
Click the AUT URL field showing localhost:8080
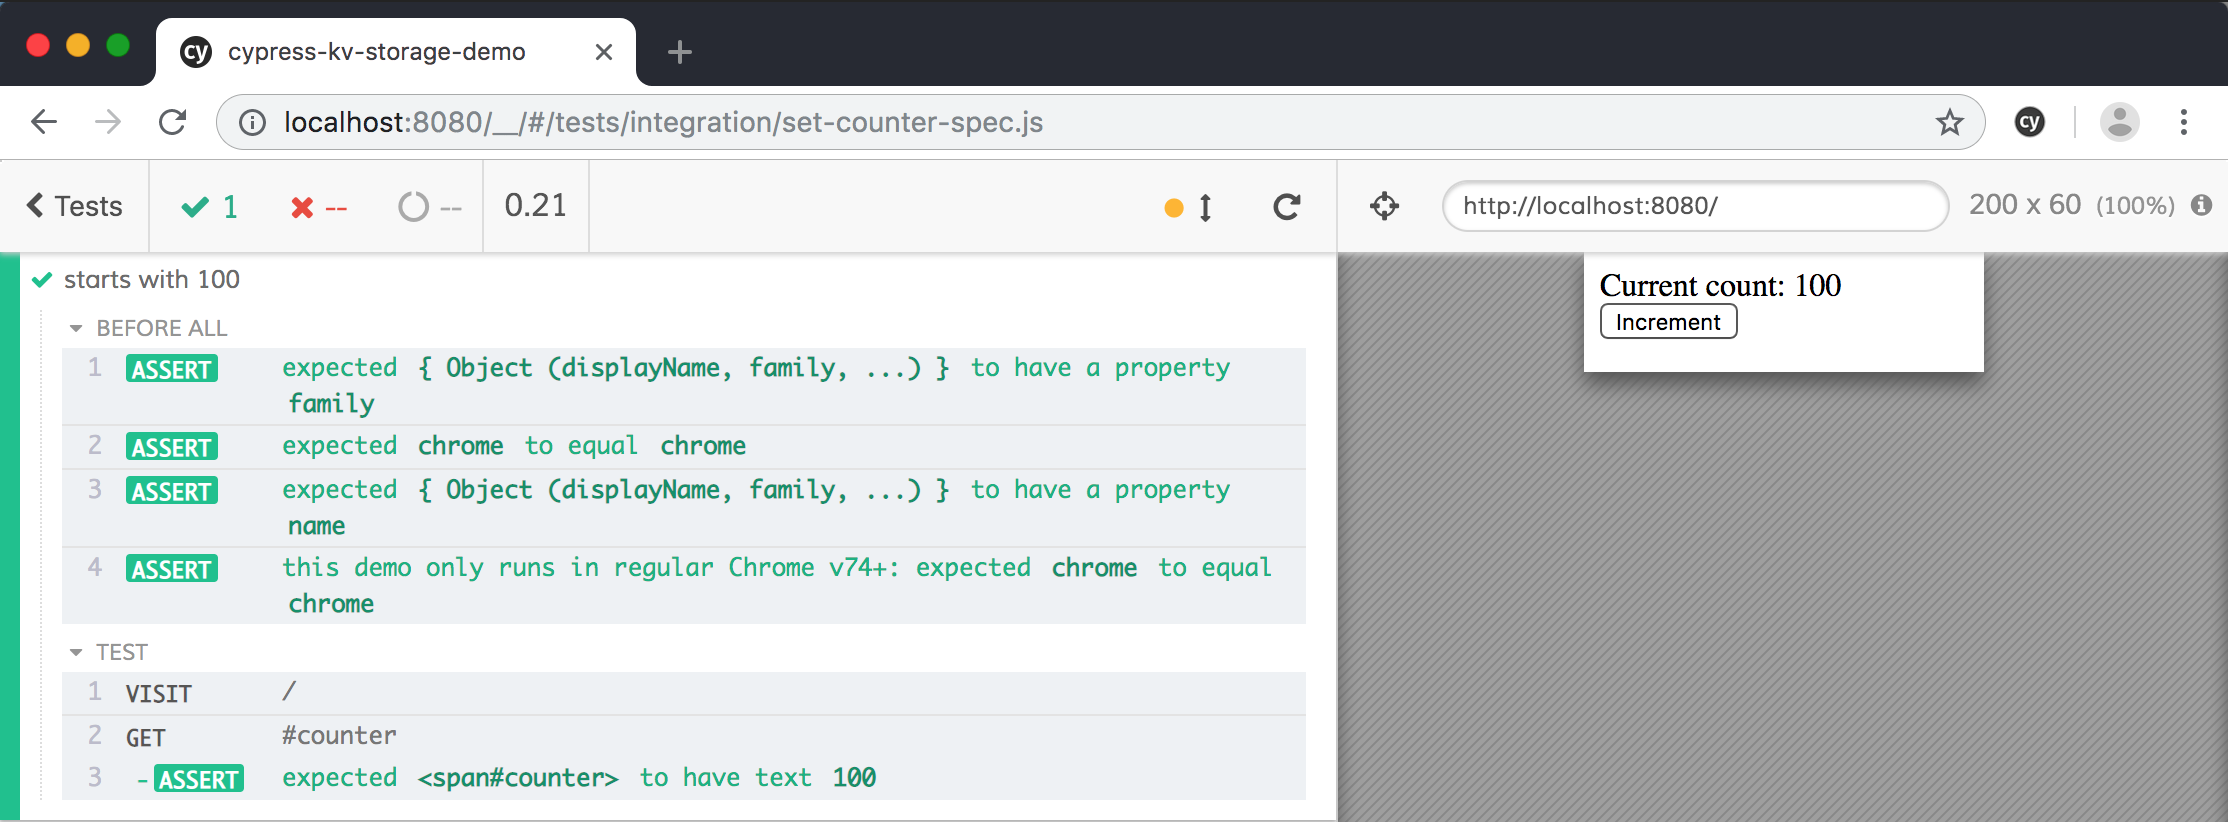1694,206
